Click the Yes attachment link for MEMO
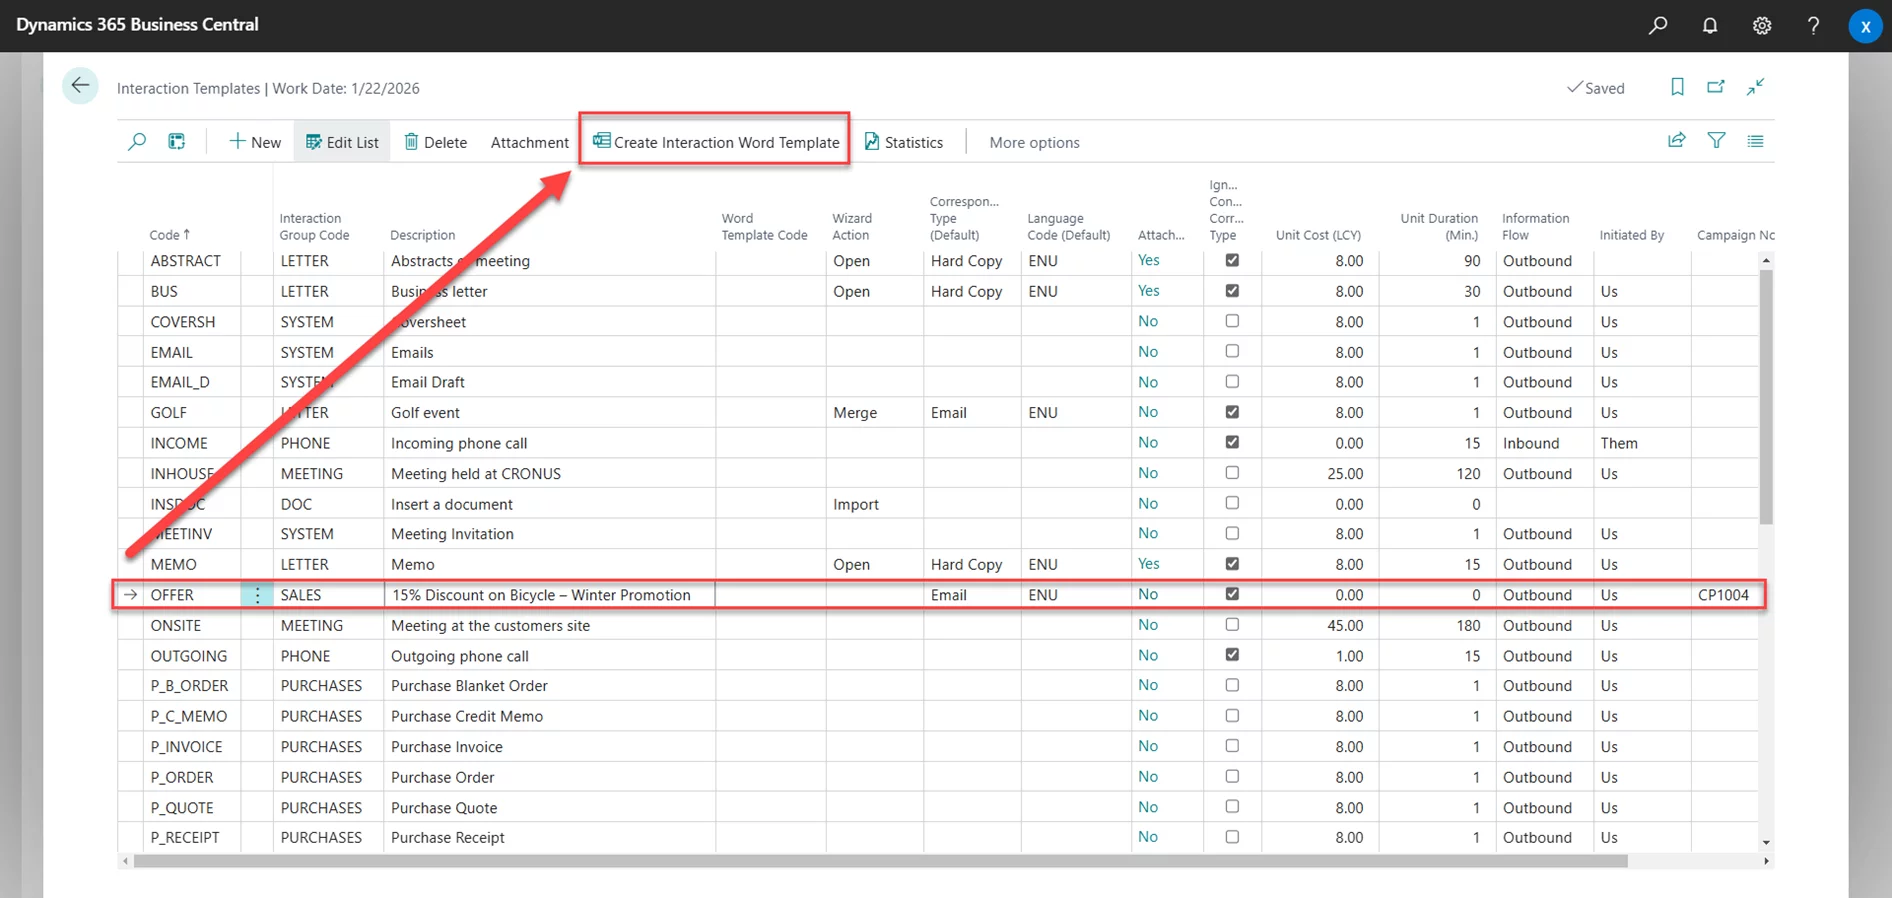Screen dimensions: 1892x898 pyautogui.click(x=1148, y=564)
